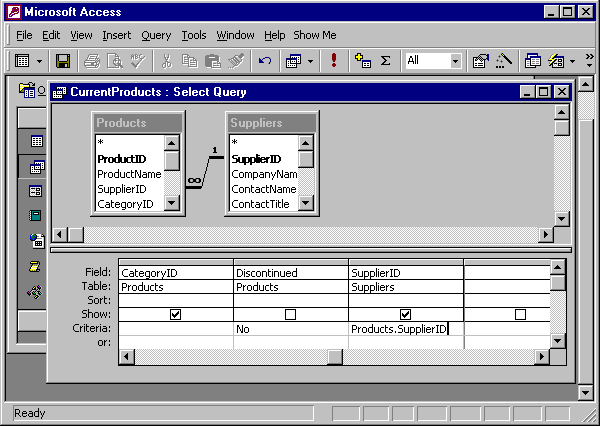Expand the Query Type dropdown arrow

pyautogui.click(x=311, y=61)
